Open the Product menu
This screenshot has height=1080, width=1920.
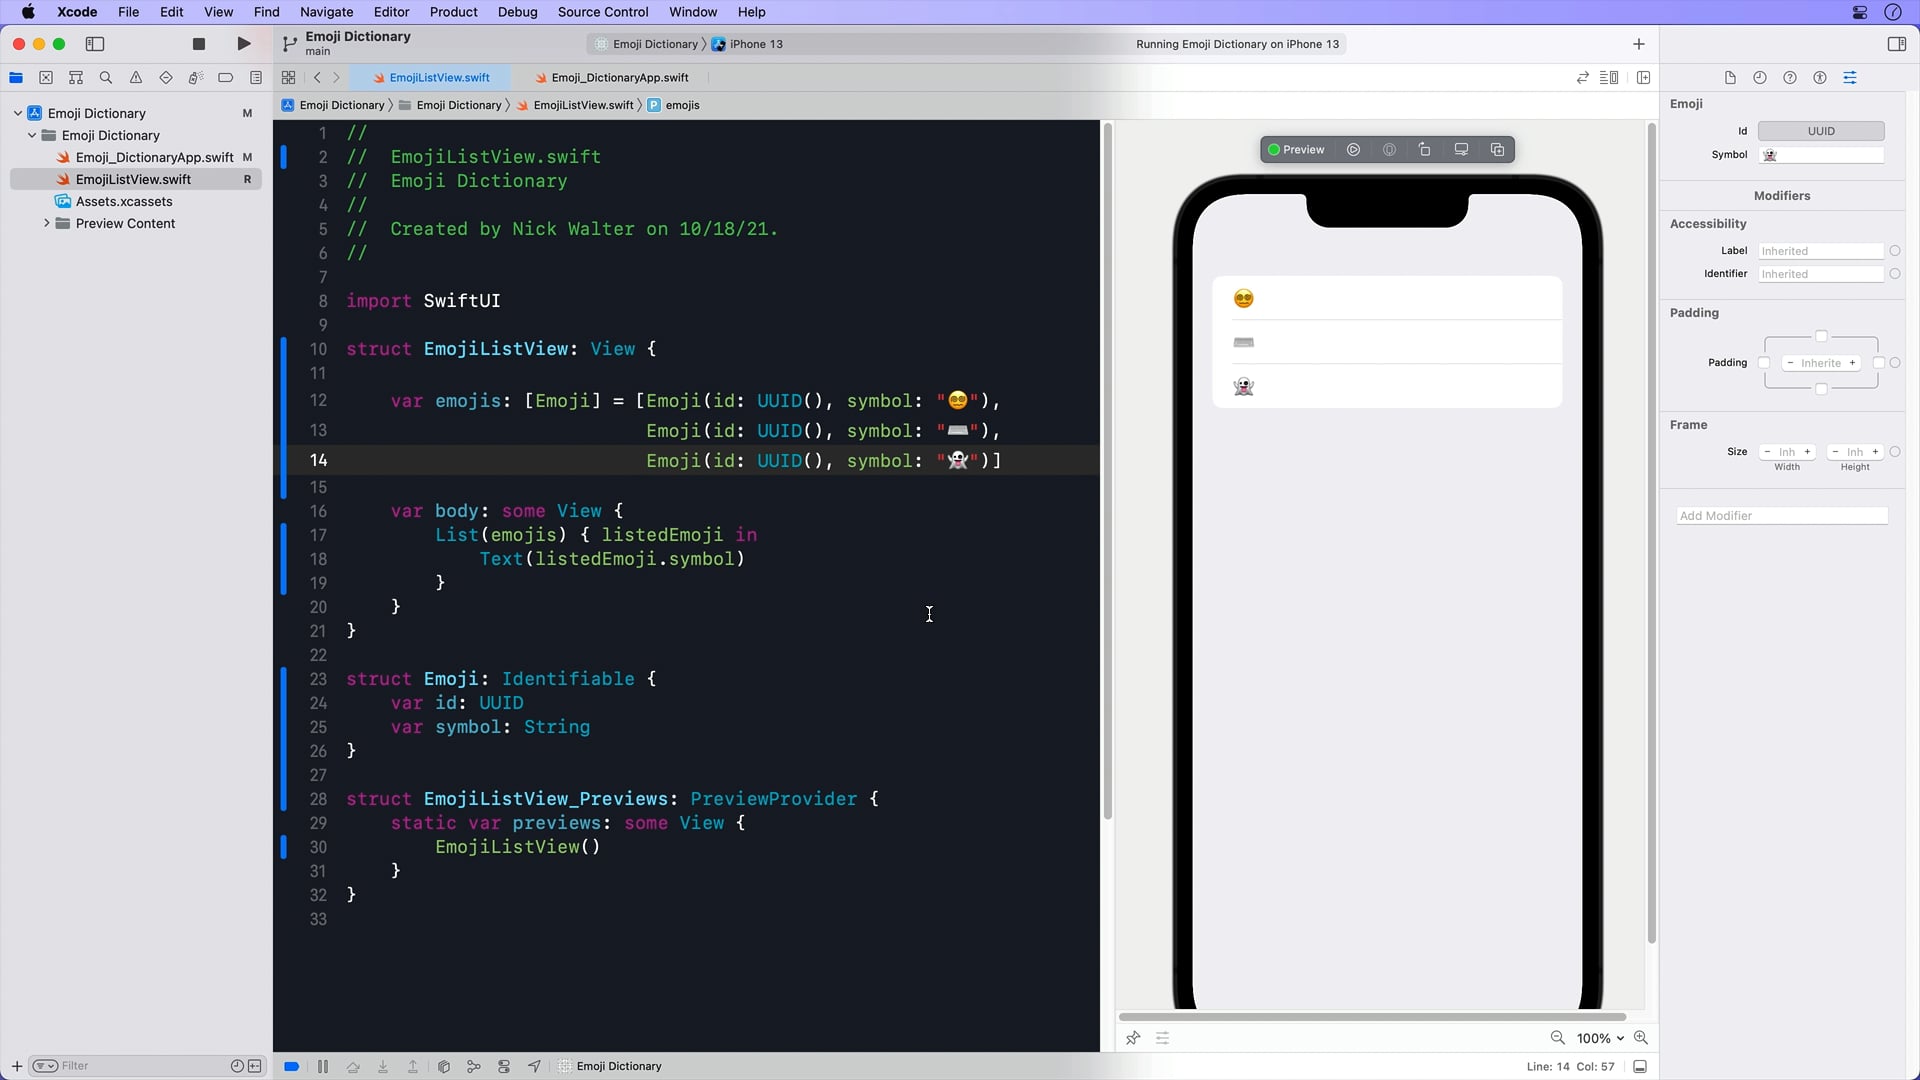453,12
